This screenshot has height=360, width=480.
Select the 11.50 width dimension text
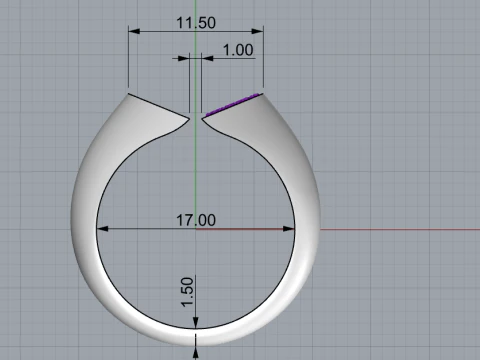click(x=196, y=23)
